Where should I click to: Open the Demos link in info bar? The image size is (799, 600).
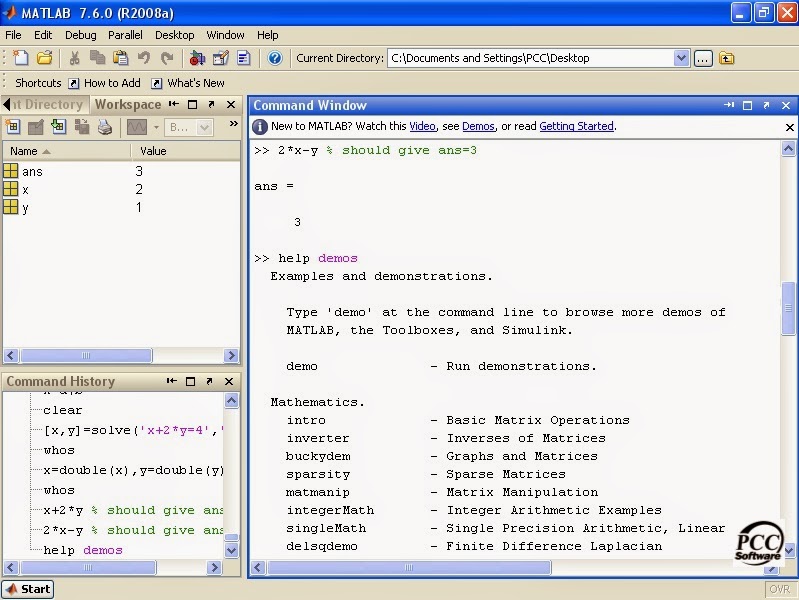tap(478, 126)
